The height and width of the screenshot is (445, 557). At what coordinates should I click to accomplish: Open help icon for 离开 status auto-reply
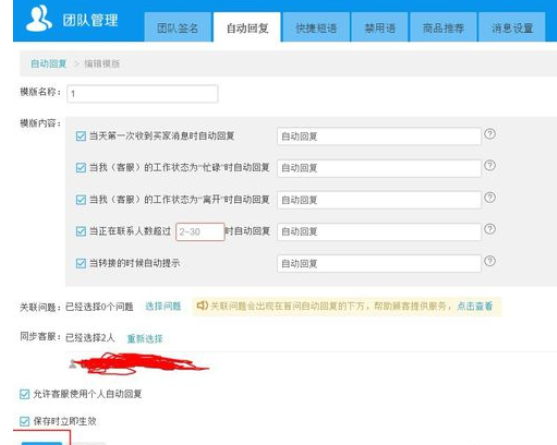pos(490,197)
